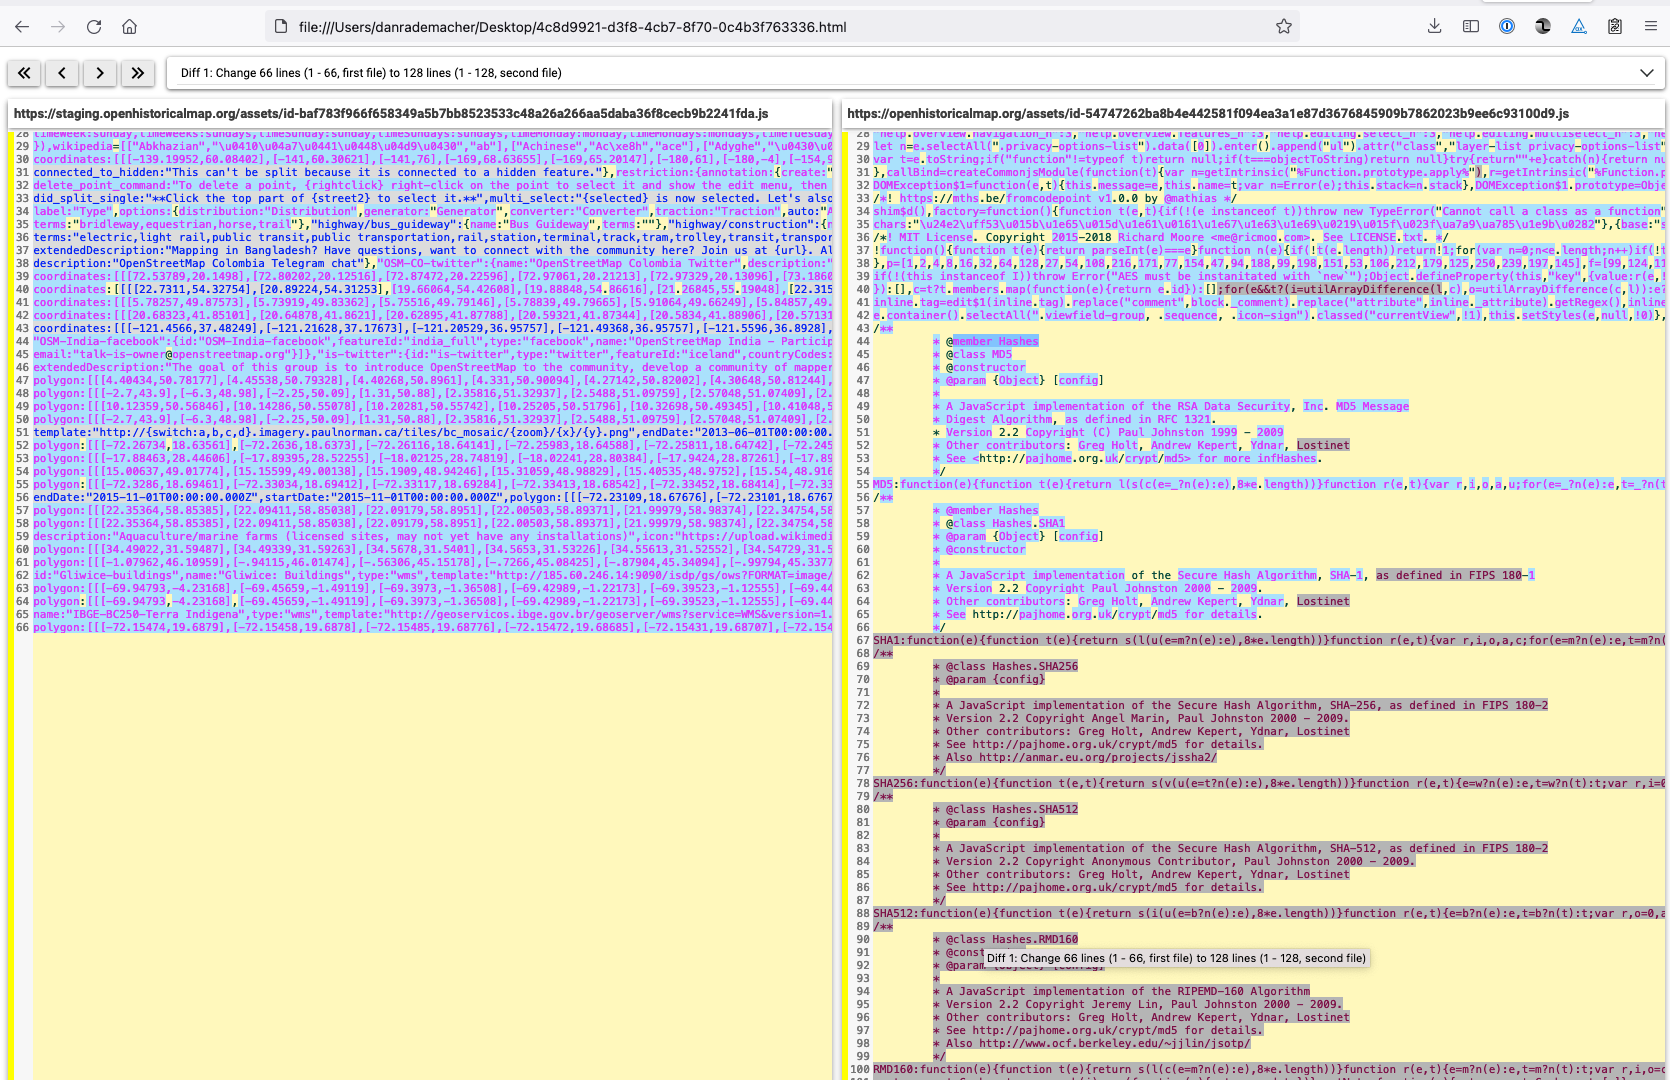Reload the current diff page
This screenshot has height=1080, width=1670.
[x=94, y=27]
